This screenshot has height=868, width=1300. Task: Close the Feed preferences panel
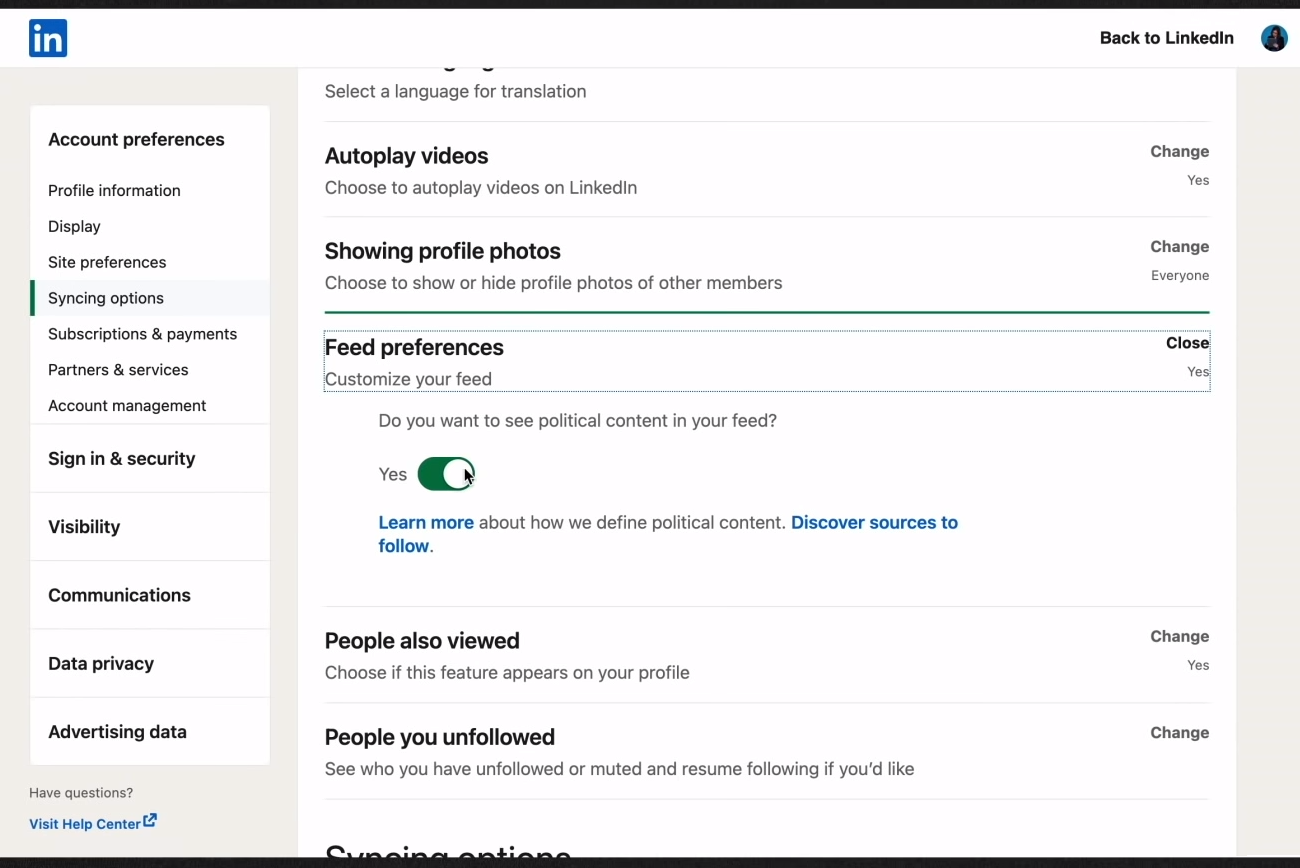1187,343
